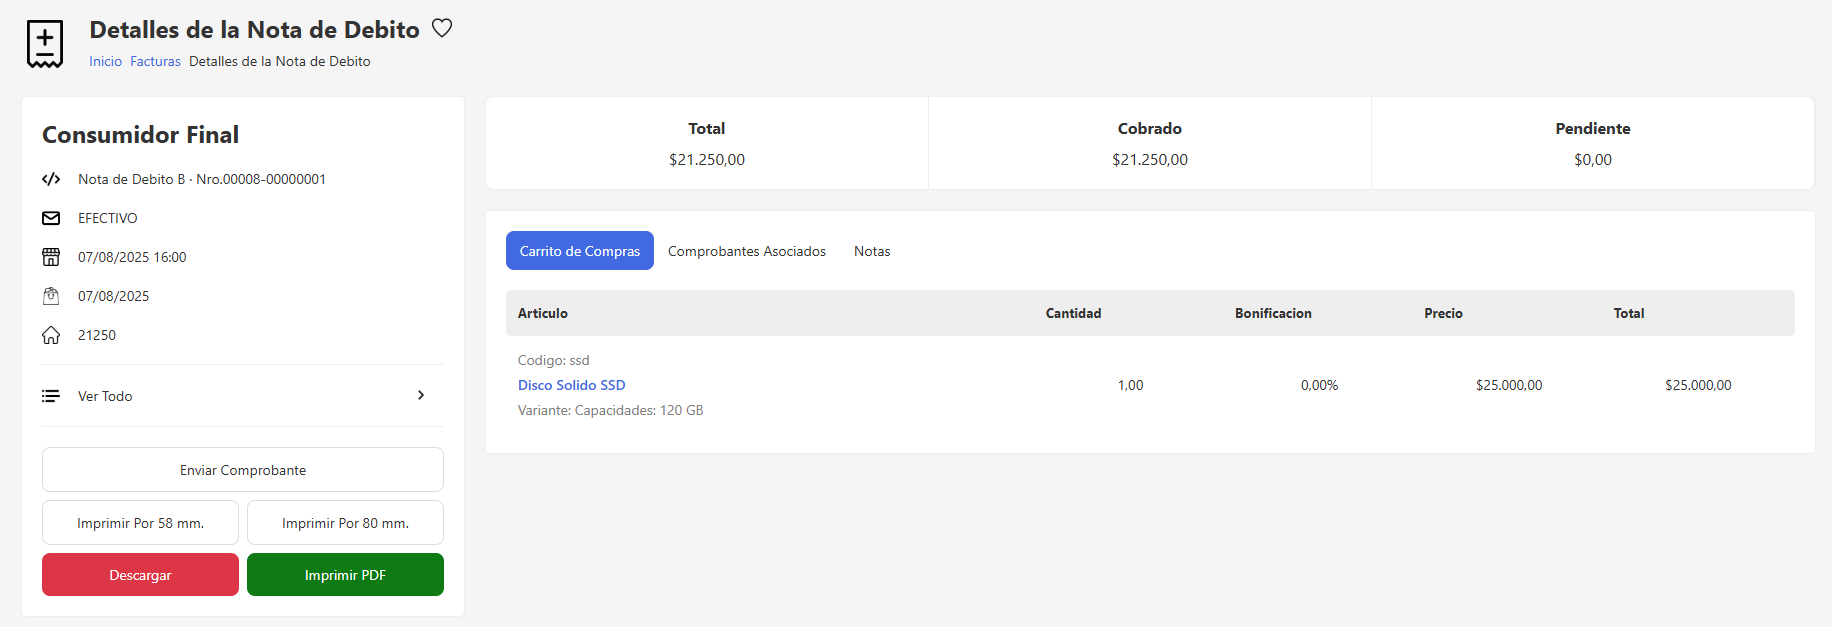
Task: Click the debit note receipt icon in header
Action: [x=45, y=44]
